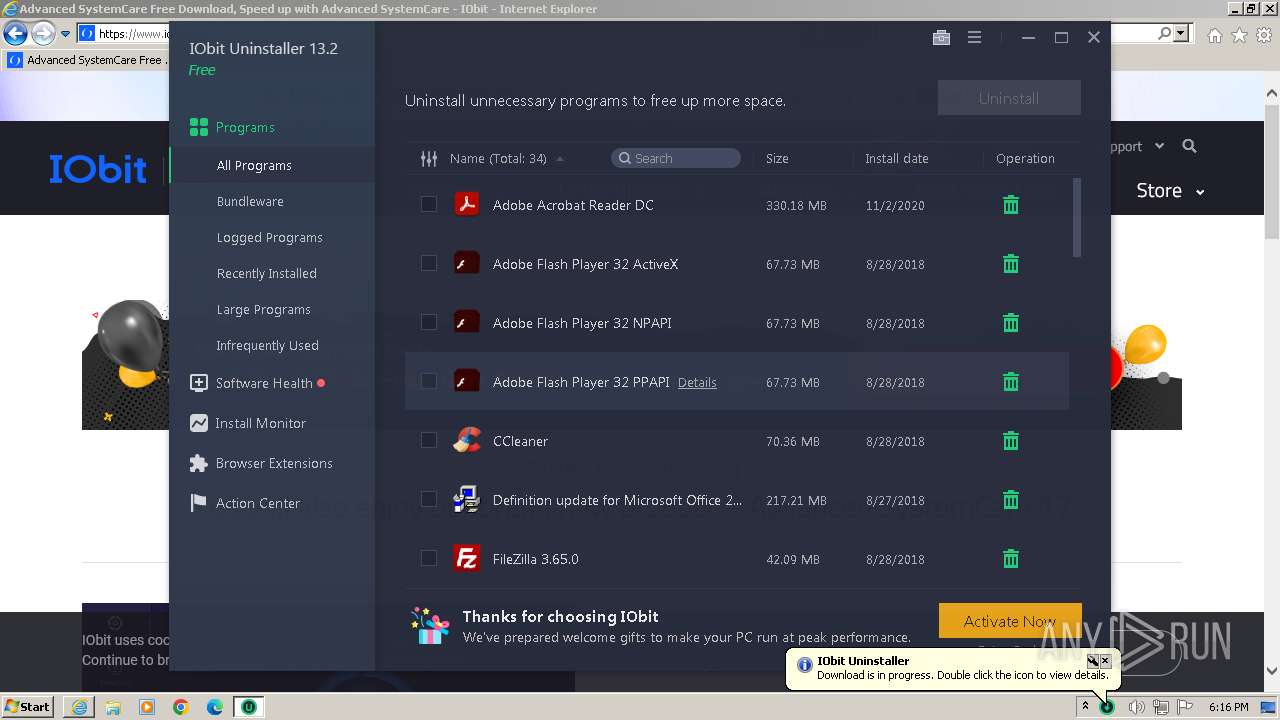Screen dimensions: 1280x720
Task: Check the Adobe Acrobat Reader DC checkbox
Action: point(429,204)
